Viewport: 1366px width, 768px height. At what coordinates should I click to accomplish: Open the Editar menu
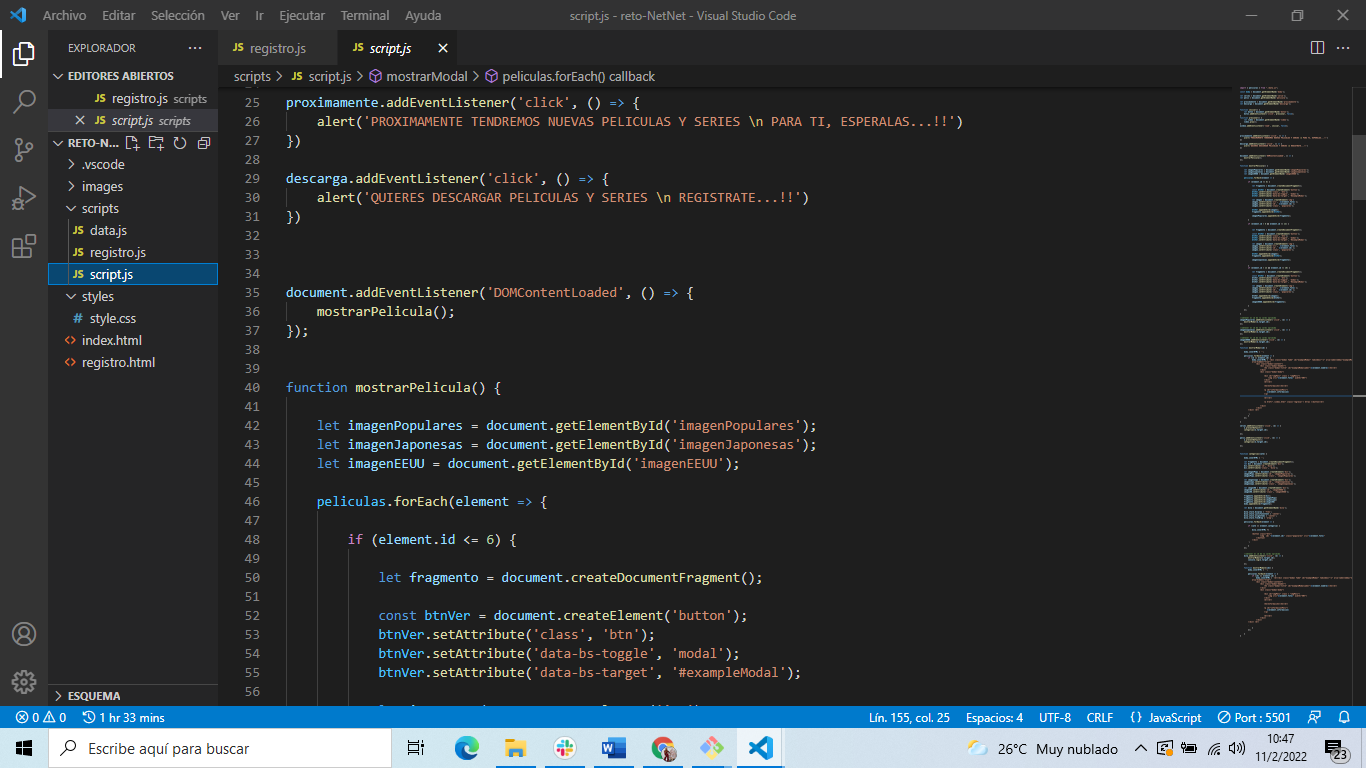(x=119, y=16)
